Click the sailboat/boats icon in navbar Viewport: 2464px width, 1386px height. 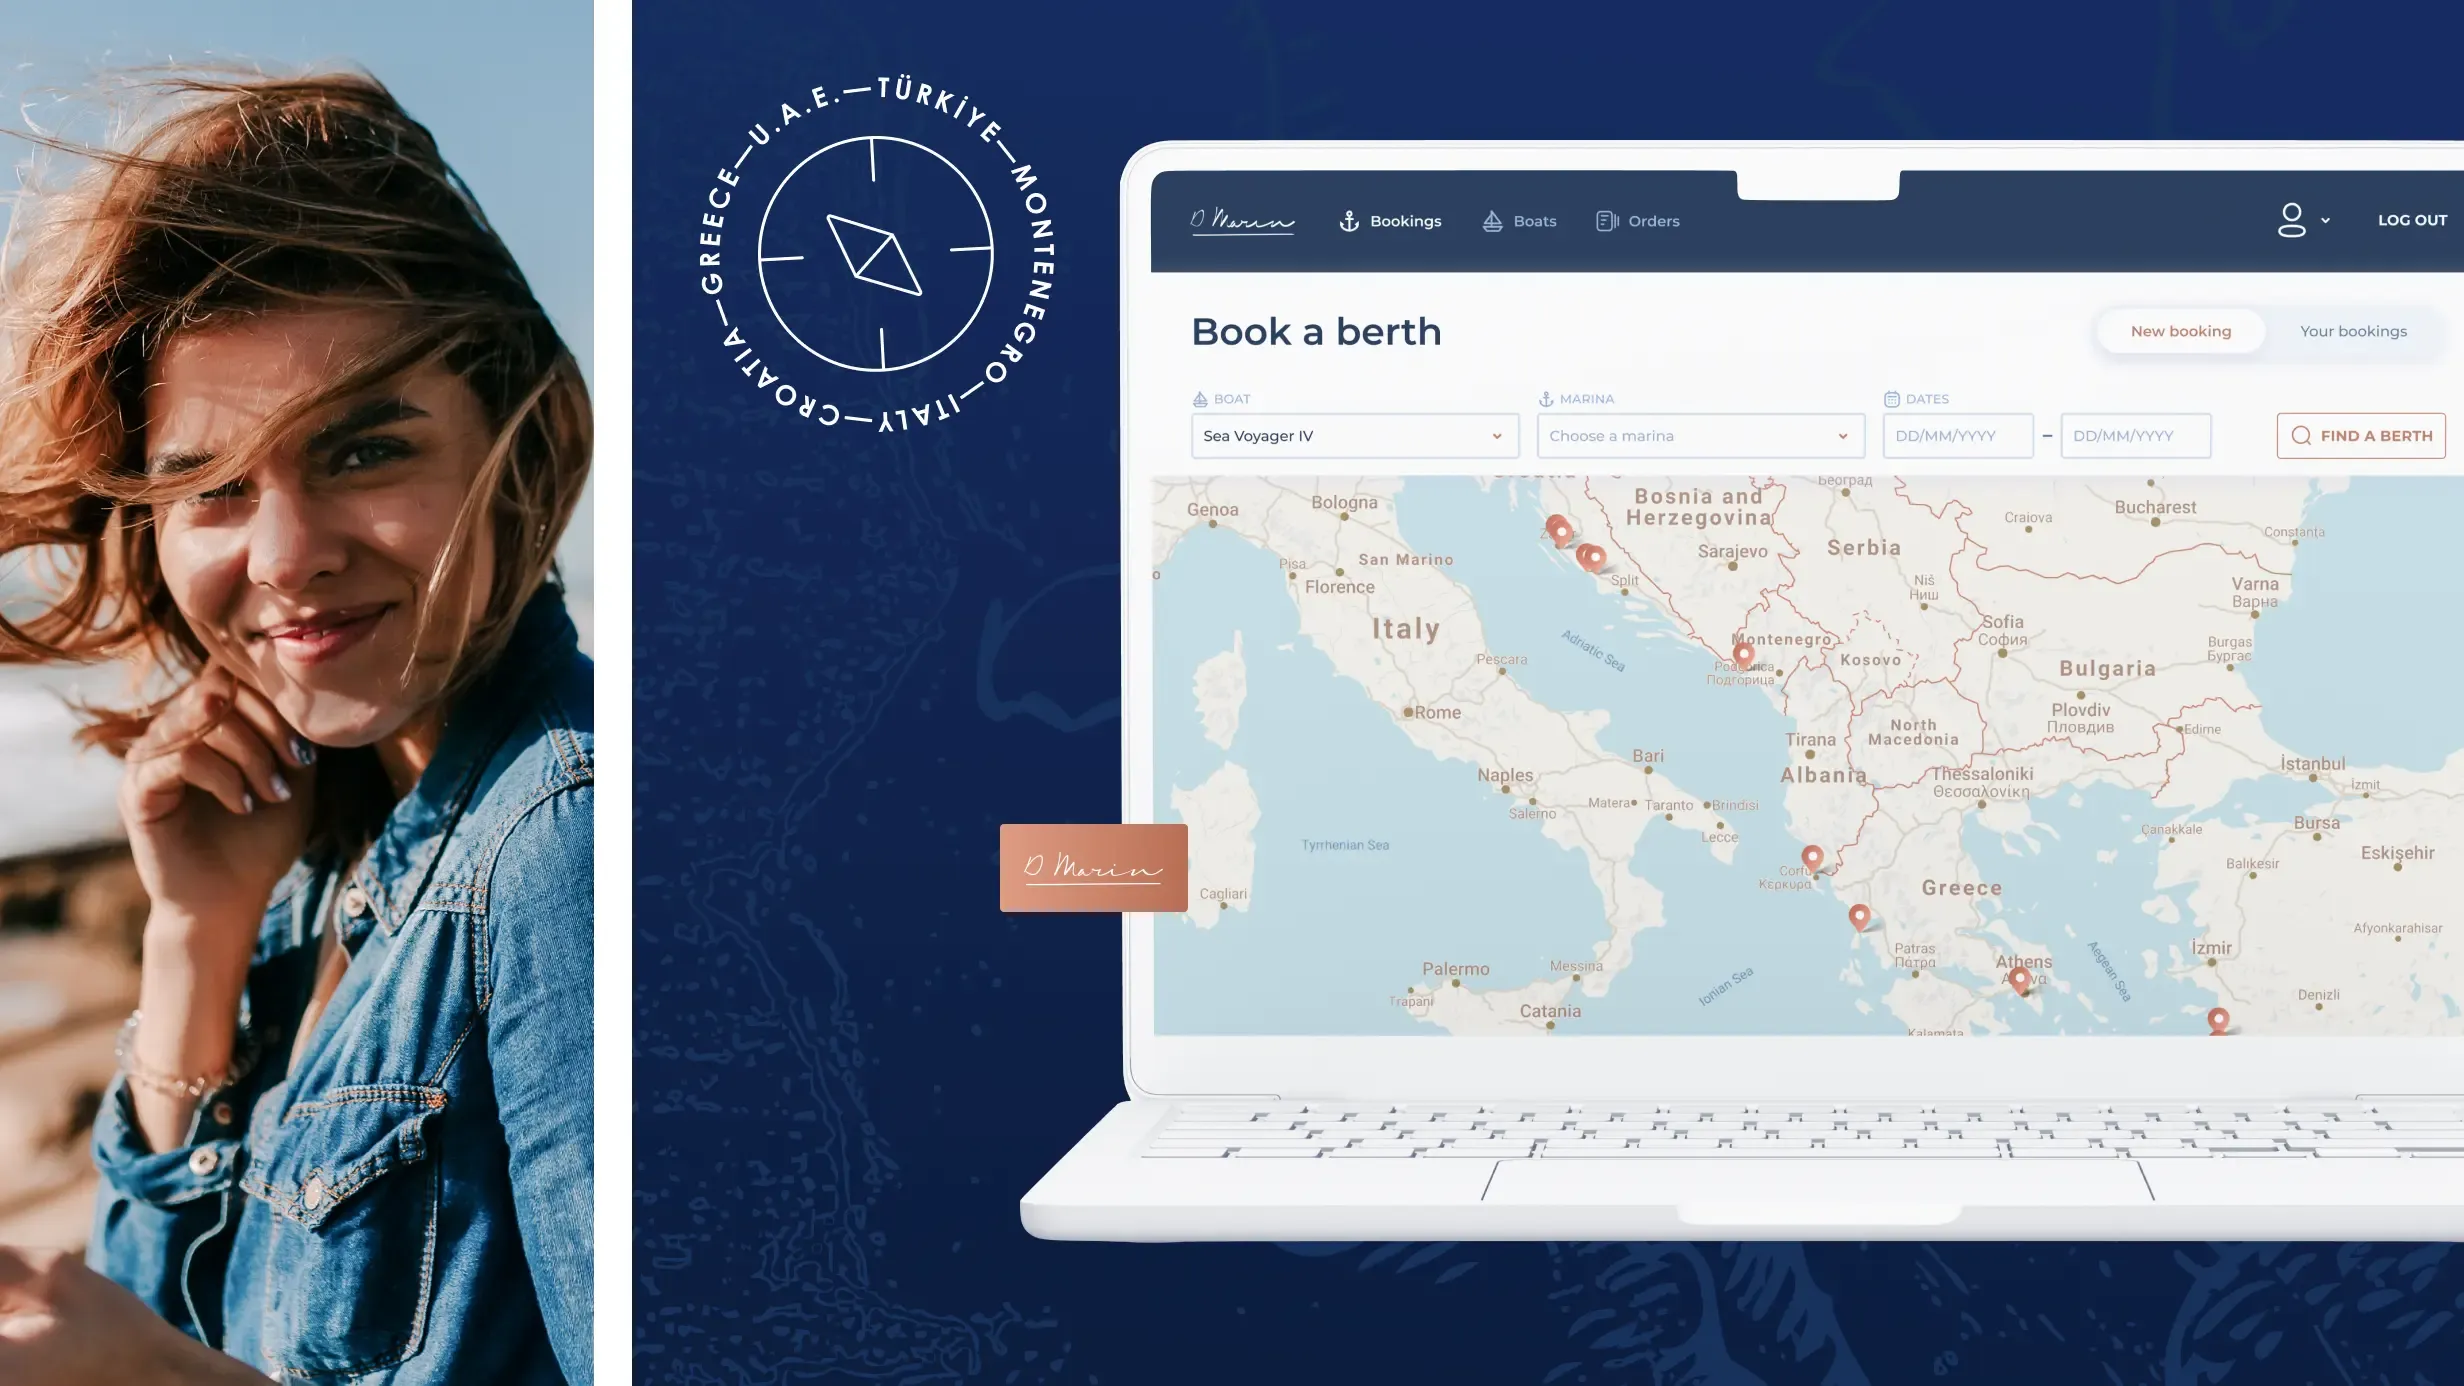[1491, 220]
